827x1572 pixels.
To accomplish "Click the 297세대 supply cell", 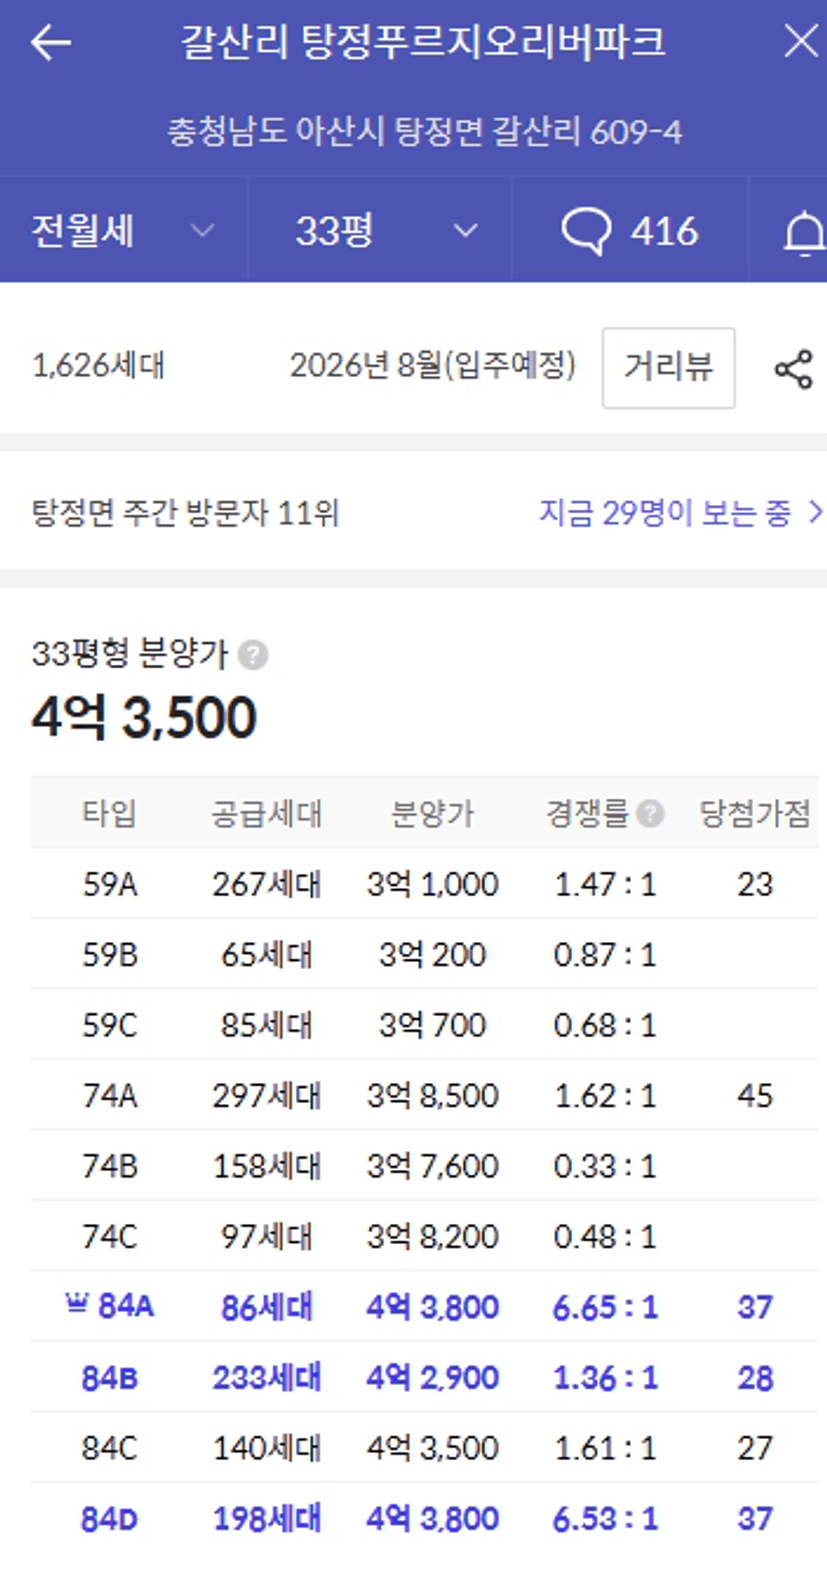I will 266,1095.
